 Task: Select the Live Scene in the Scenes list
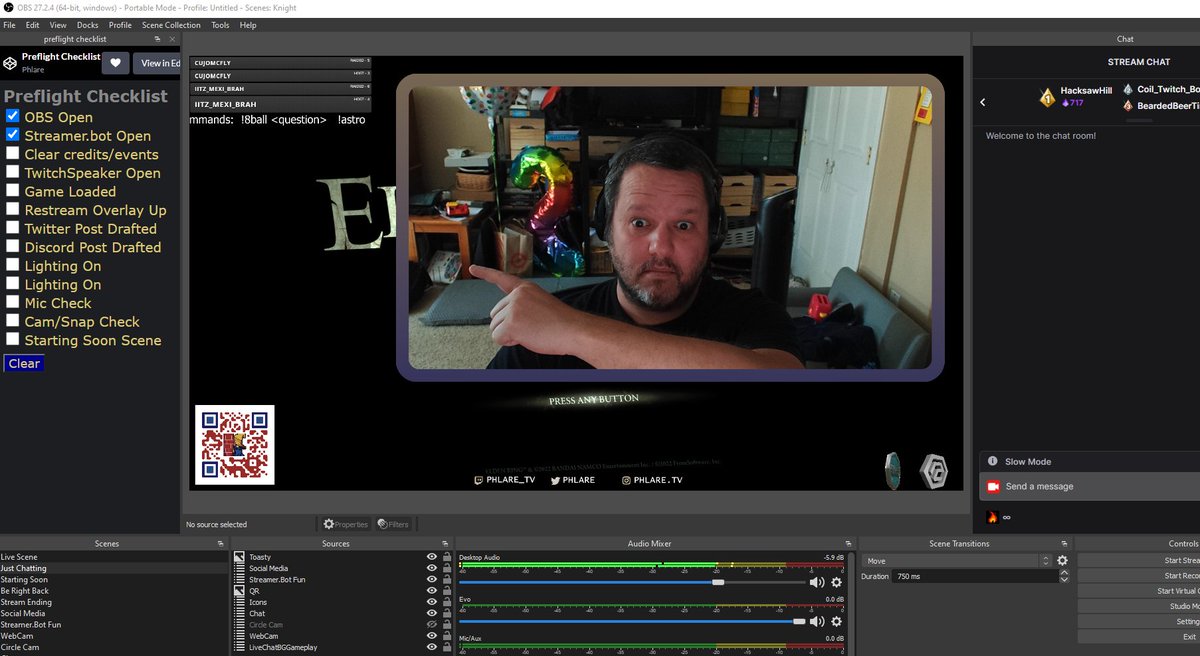pos(19,557)
